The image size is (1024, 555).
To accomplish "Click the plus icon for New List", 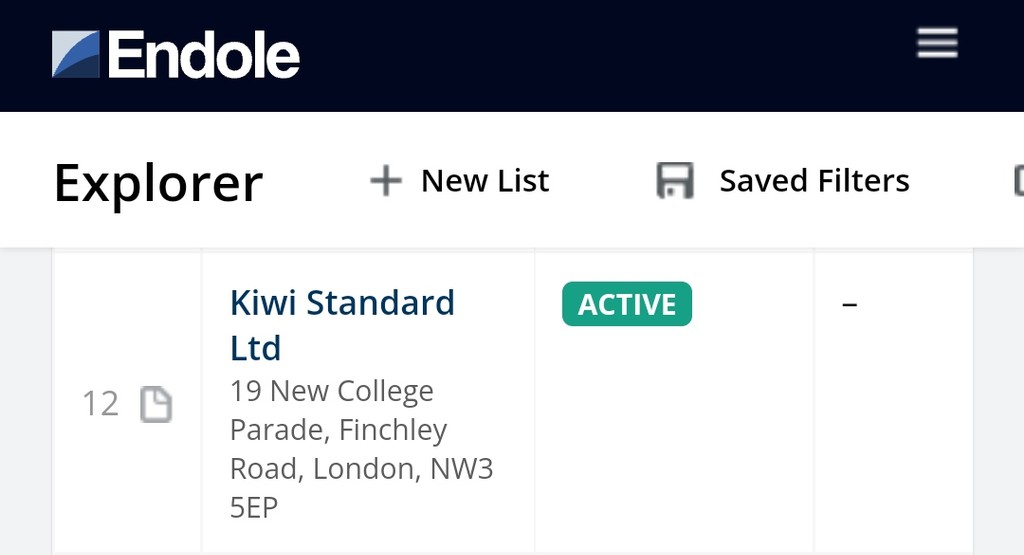I will click(385, 181).
